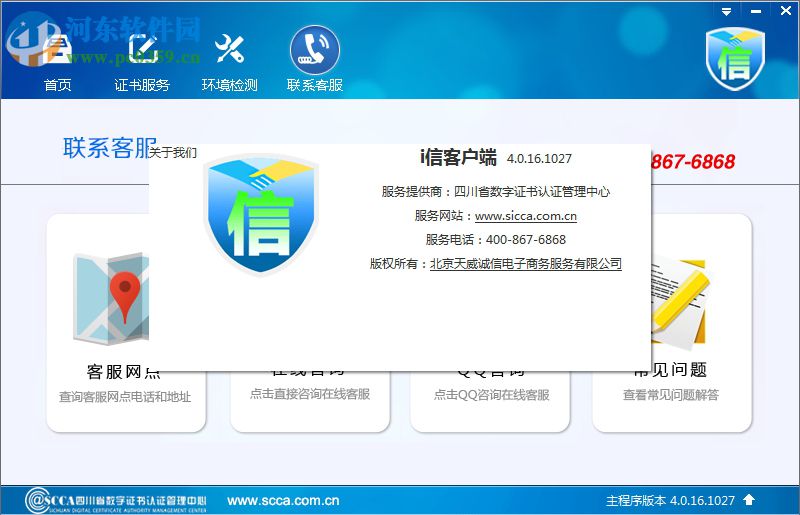Click the i信客户端 heading in About dialog
800x515 pixels.
click(458, 157)
